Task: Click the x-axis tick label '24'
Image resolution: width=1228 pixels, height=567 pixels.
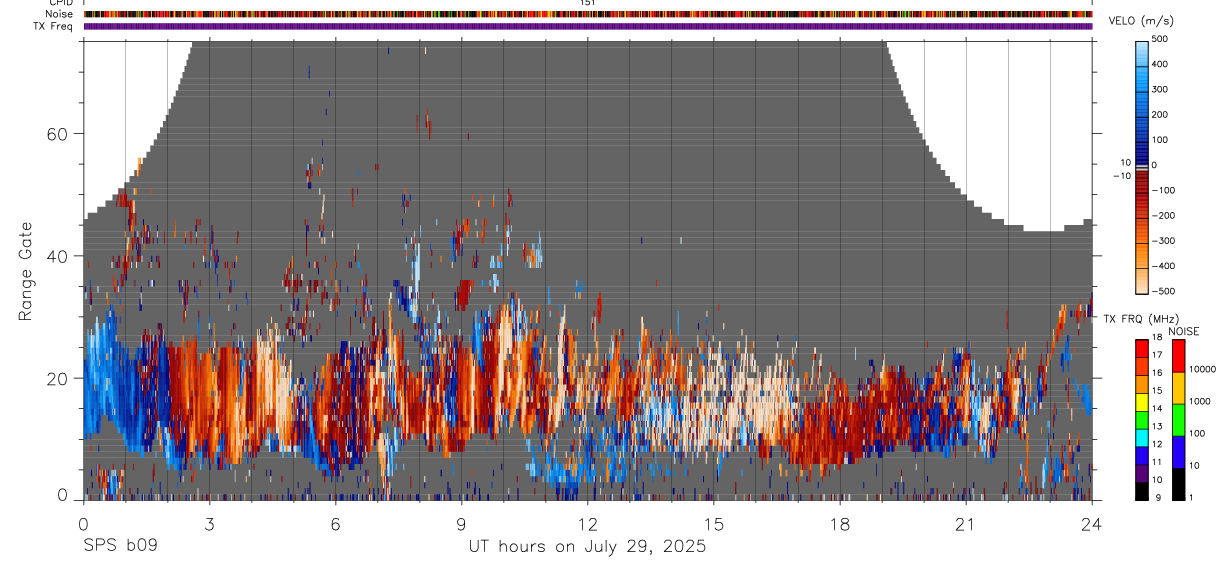Action: 1091,524
